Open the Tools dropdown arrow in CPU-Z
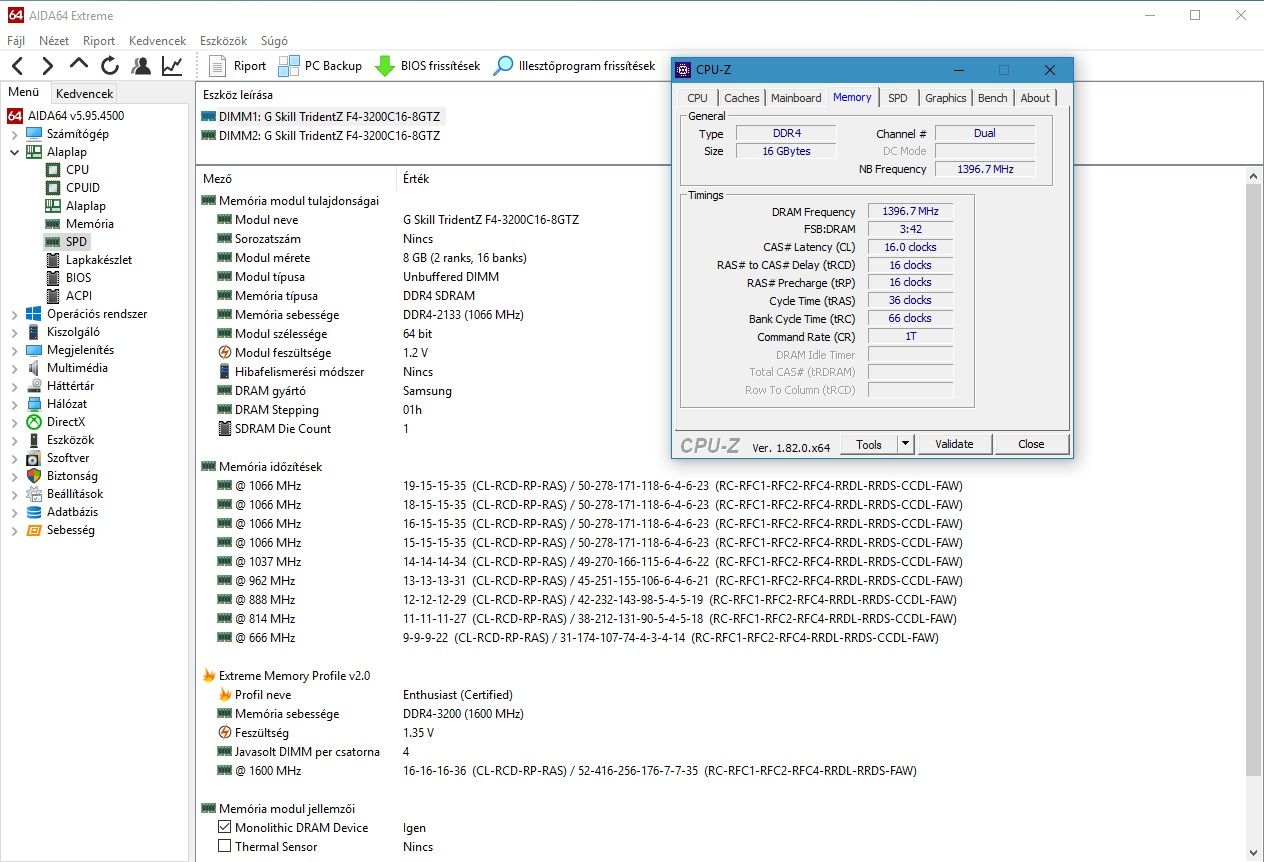 point(905,444)
